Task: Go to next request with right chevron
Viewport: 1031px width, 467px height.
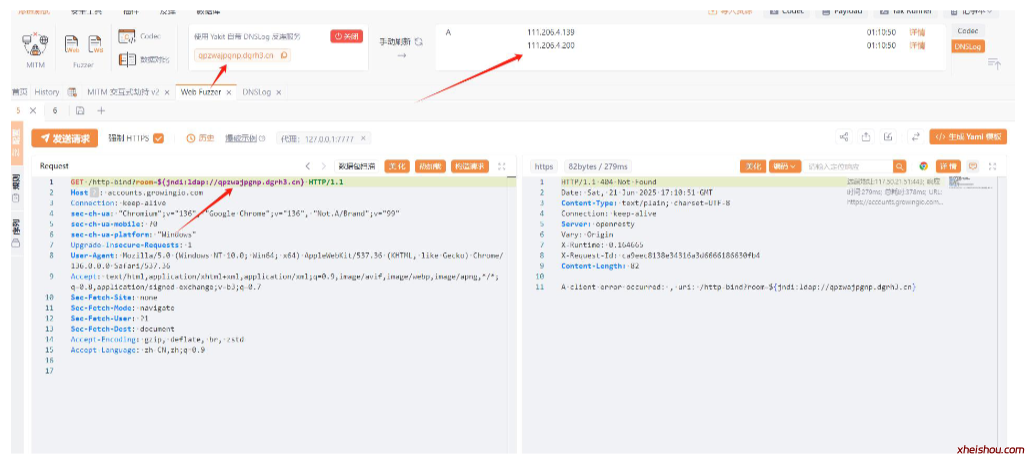Action: [323, 166]
